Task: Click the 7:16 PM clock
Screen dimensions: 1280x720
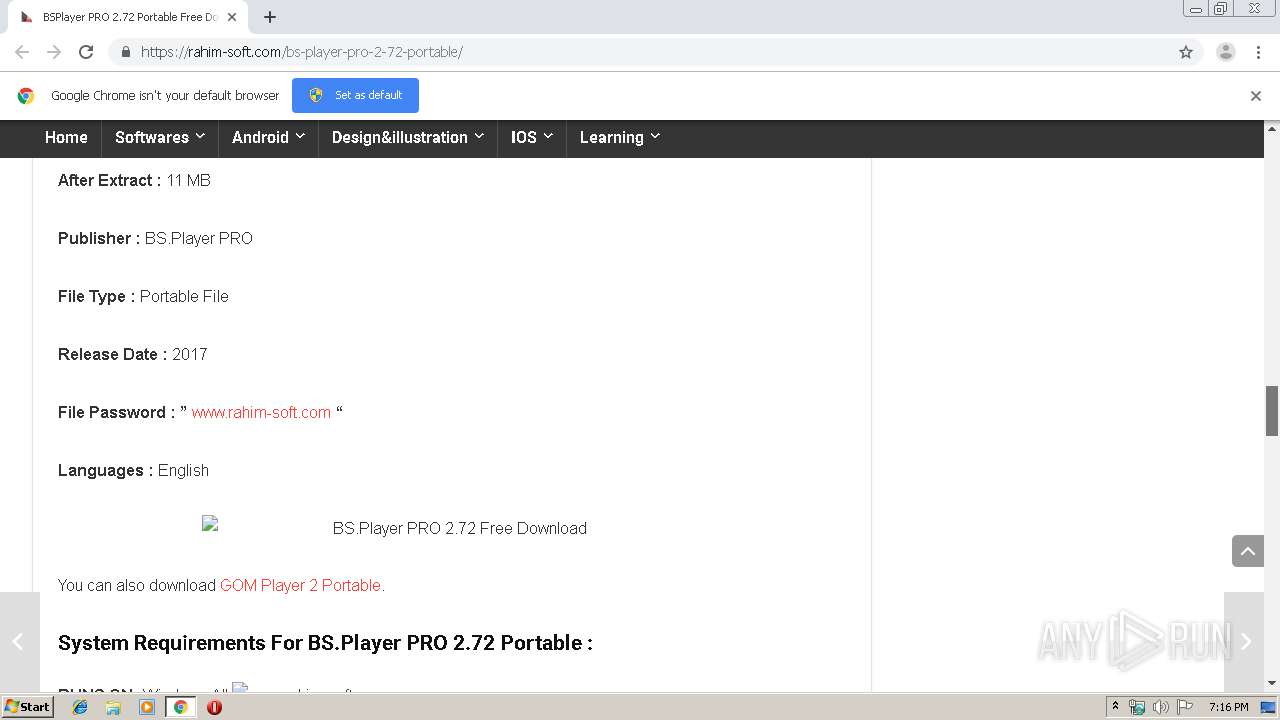Action: [x=1228, y=707]
